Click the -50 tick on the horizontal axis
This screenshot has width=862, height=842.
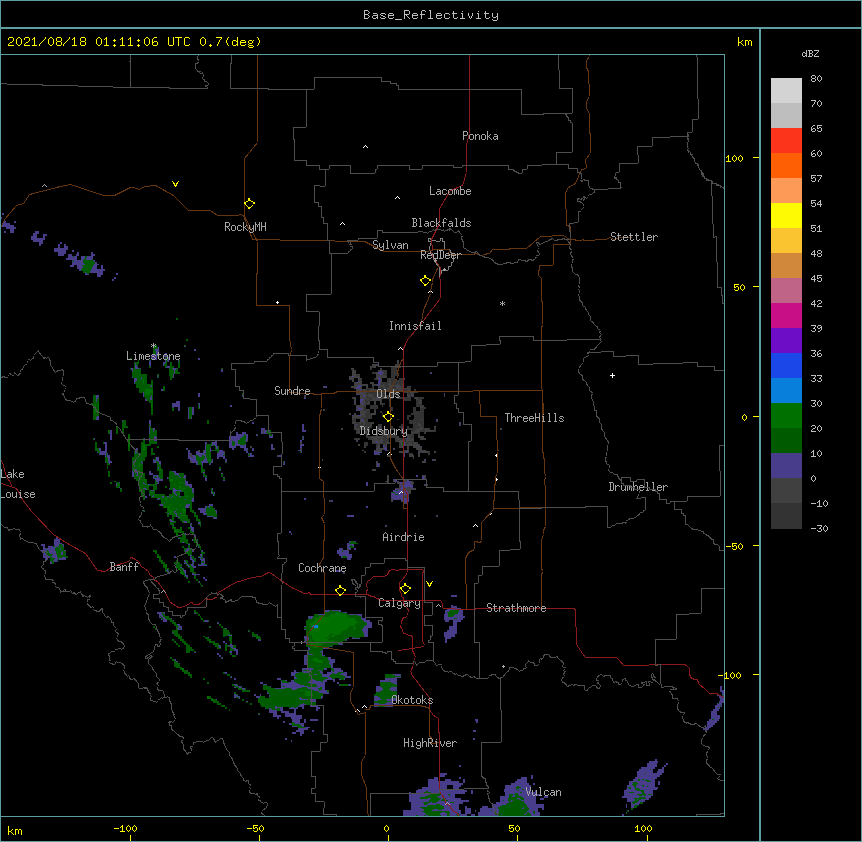(x=256, y=828)
